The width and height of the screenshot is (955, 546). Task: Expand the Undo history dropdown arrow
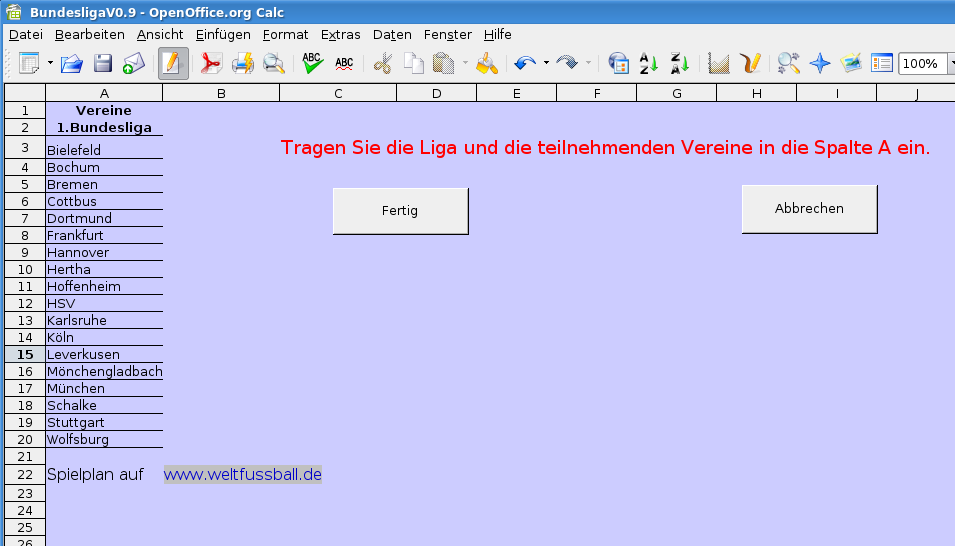[546, 64]
